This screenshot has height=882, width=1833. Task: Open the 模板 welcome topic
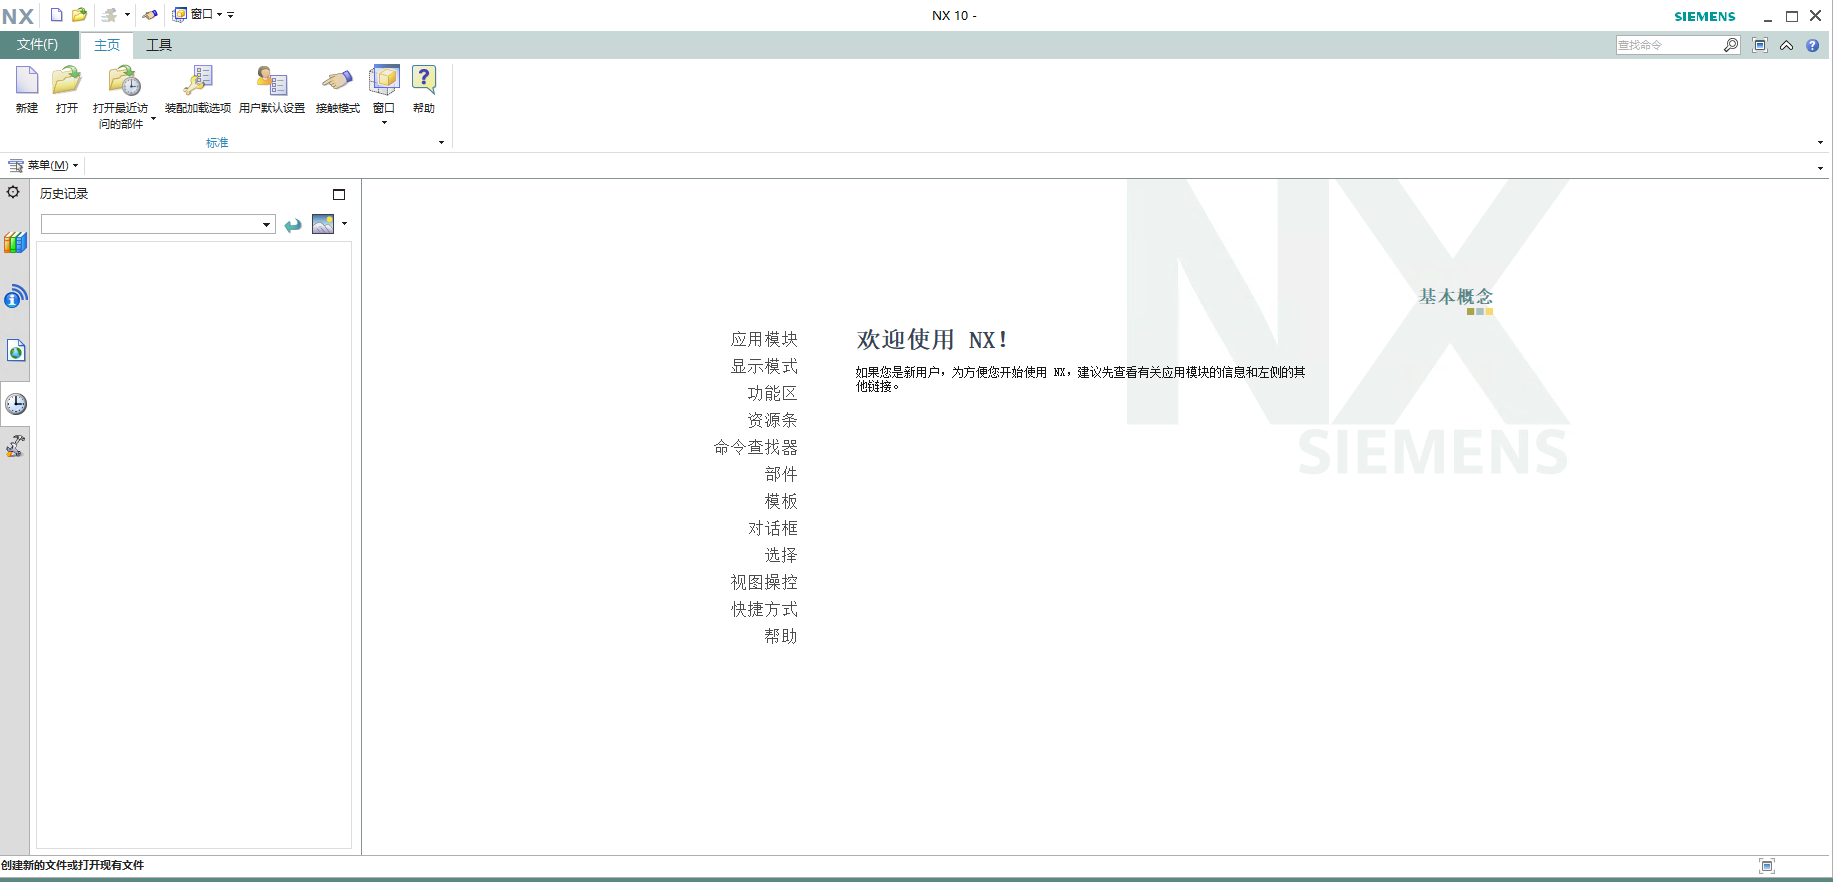781,501
